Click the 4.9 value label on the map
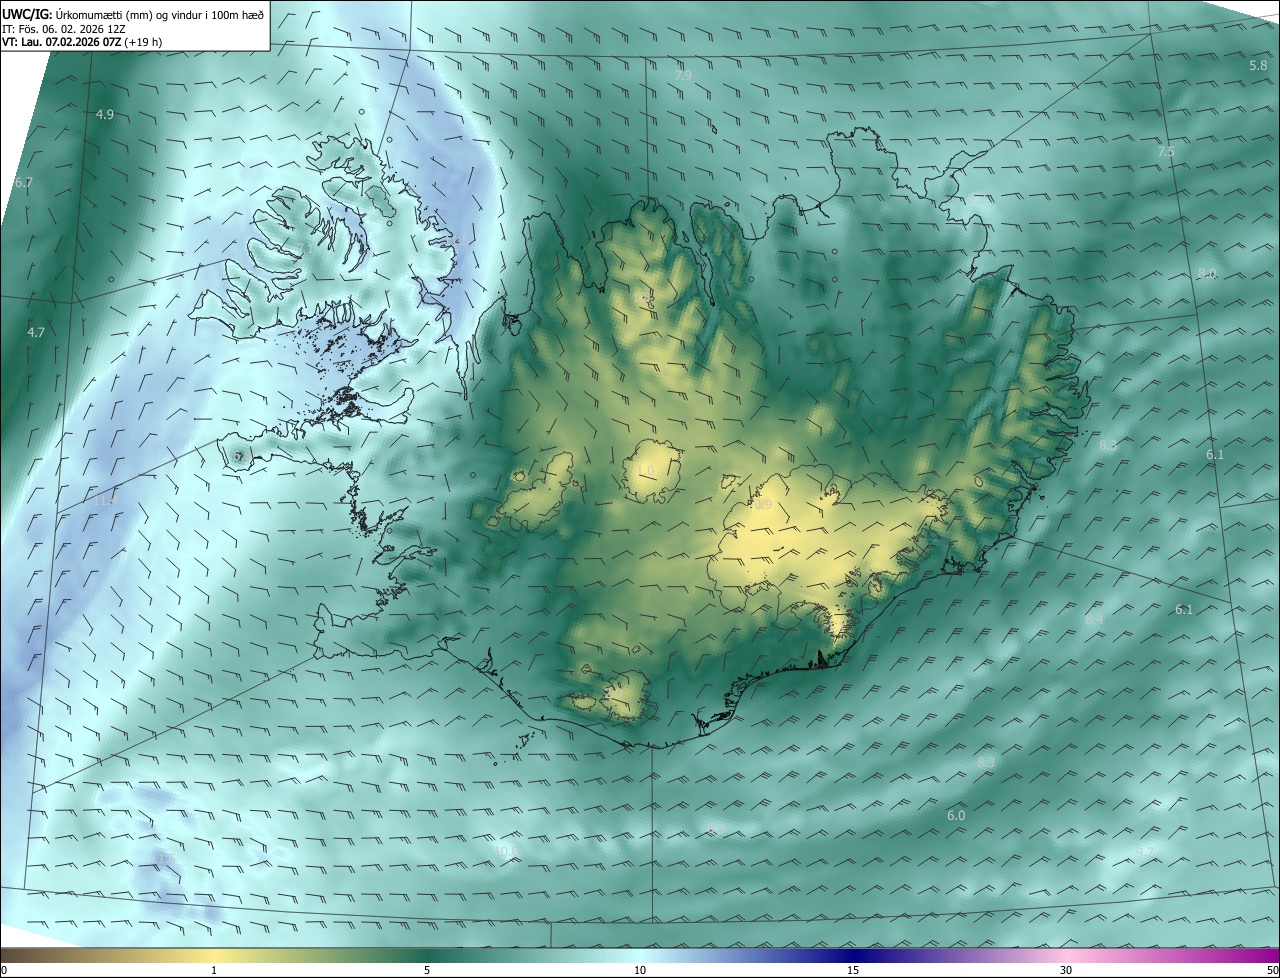1280x978 pixels. click(x=105, y=115)
